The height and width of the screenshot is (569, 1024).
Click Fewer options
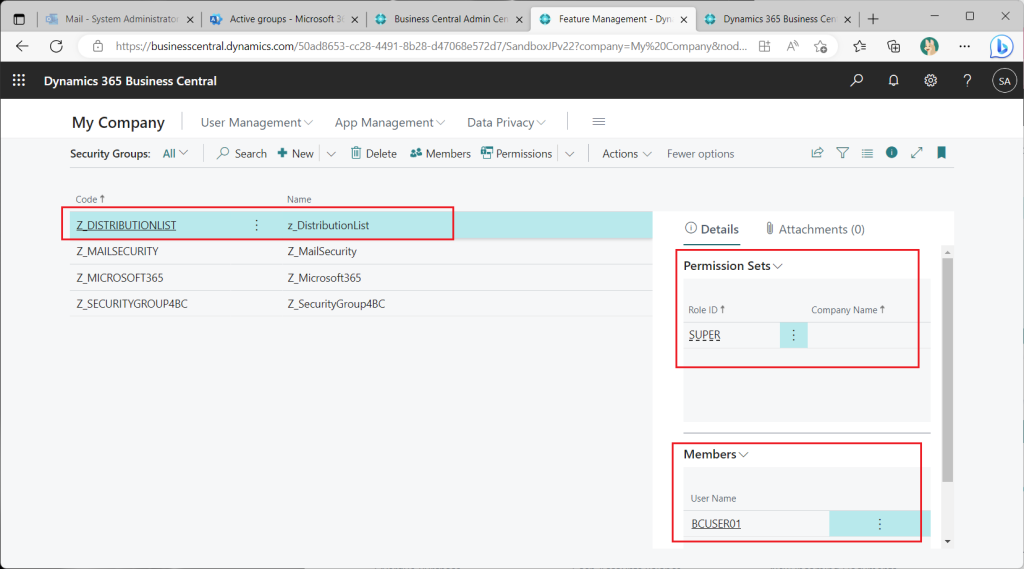(700, 154)
